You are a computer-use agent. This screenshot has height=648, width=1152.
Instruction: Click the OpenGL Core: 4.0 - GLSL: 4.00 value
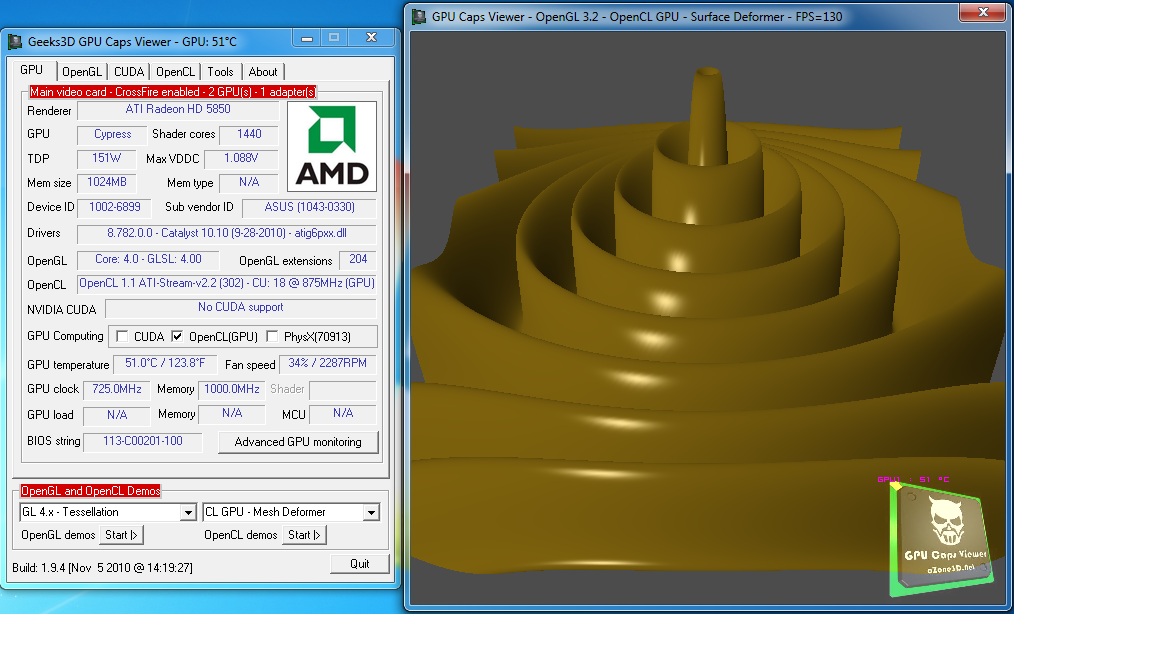coord(148,259)
